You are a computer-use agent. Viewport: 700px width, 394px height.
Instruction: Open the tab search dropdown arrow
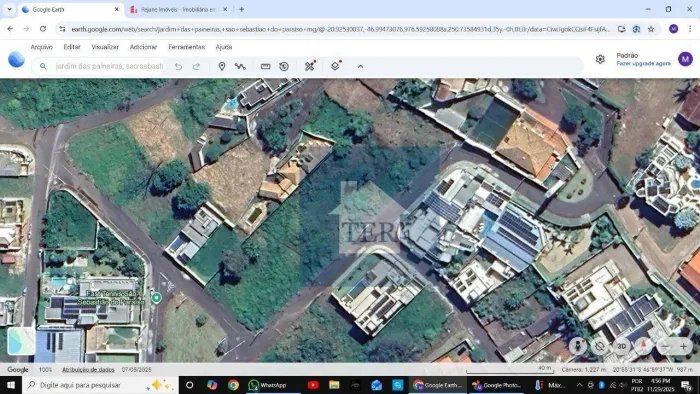click(x=9, y=9)
